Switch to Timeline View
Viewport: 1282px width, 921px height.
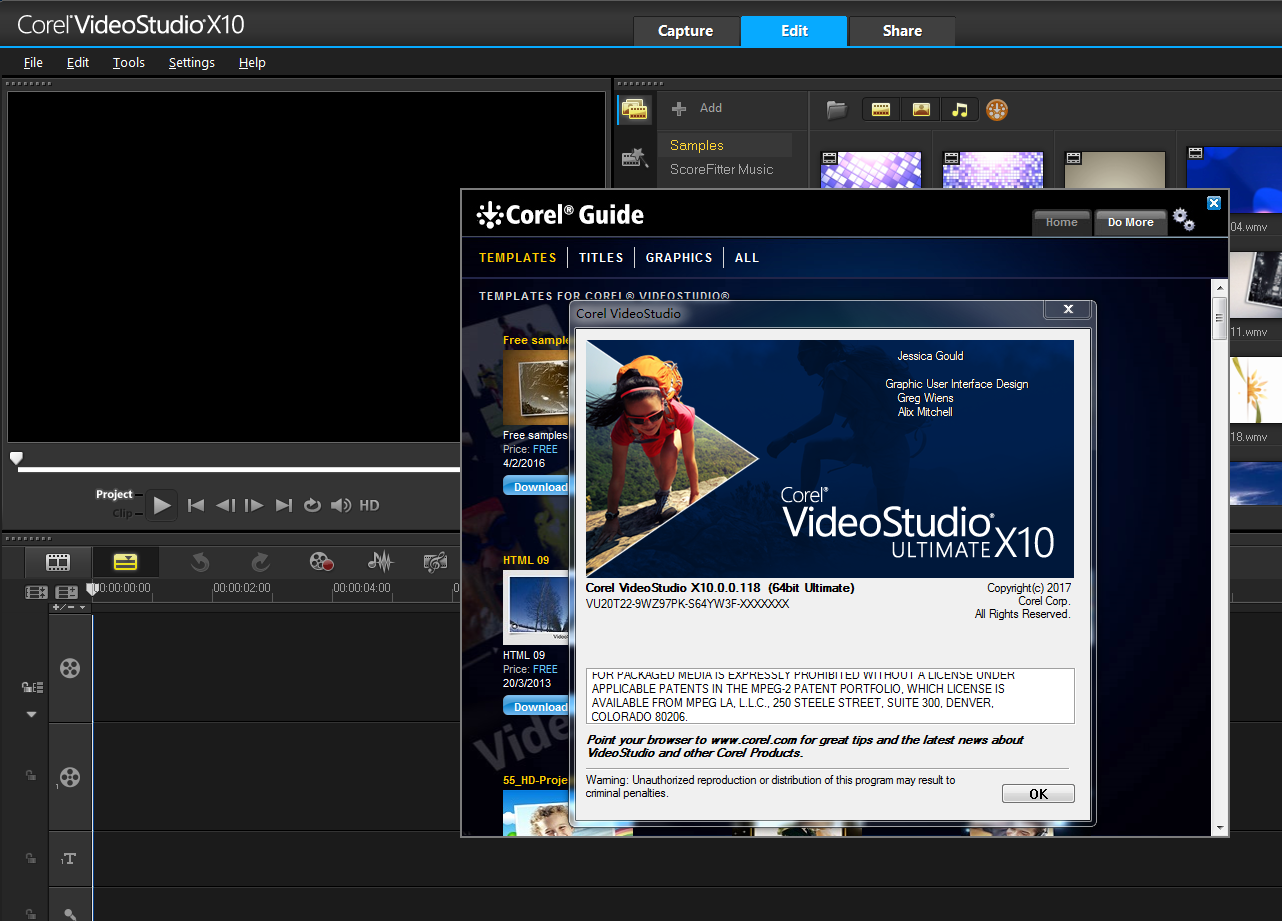(125, 563)
